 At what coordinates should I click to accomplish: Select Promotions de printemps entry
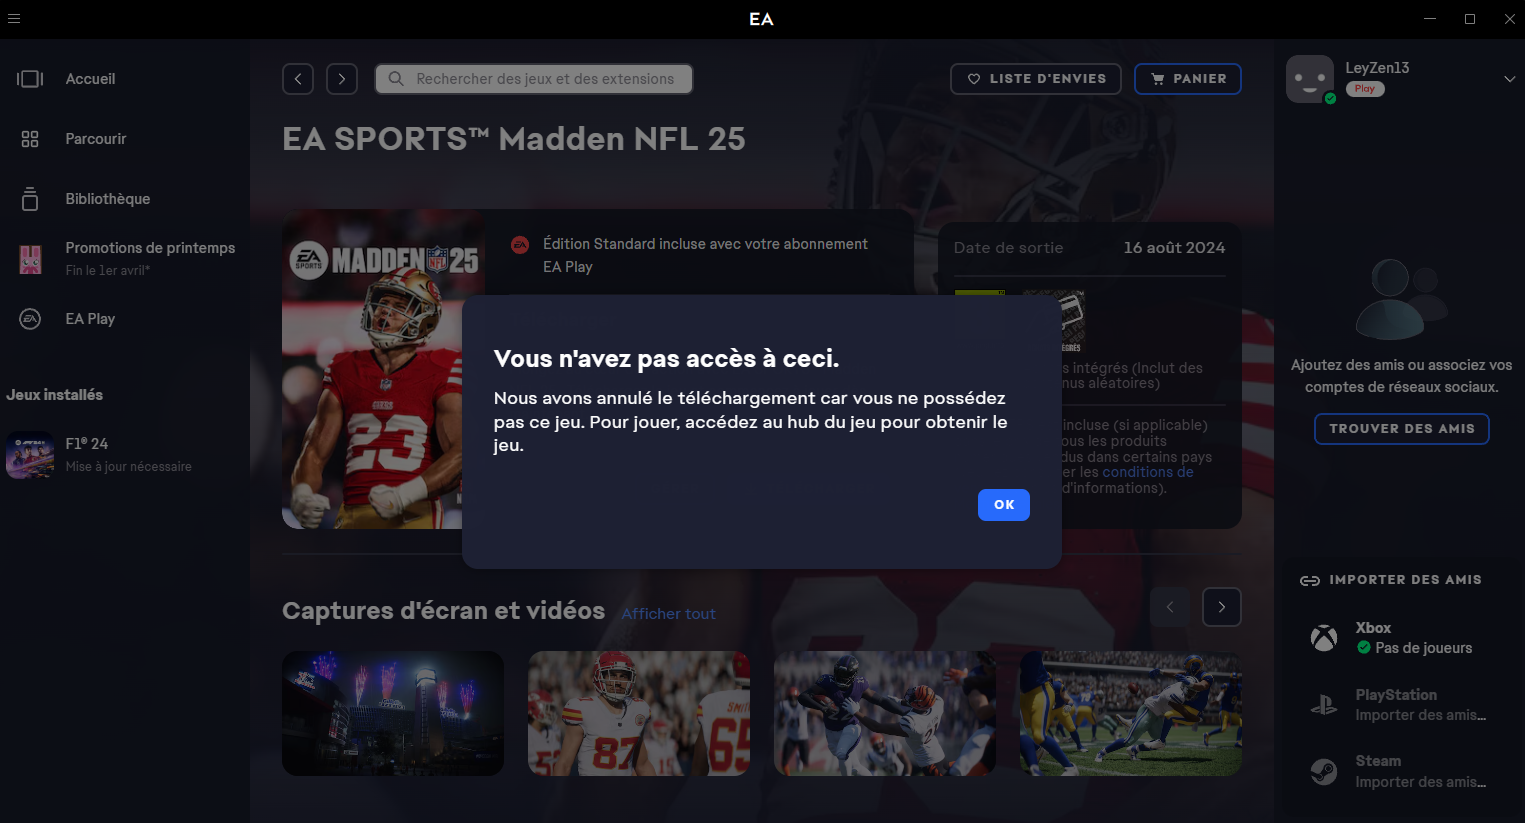point(124,259)
